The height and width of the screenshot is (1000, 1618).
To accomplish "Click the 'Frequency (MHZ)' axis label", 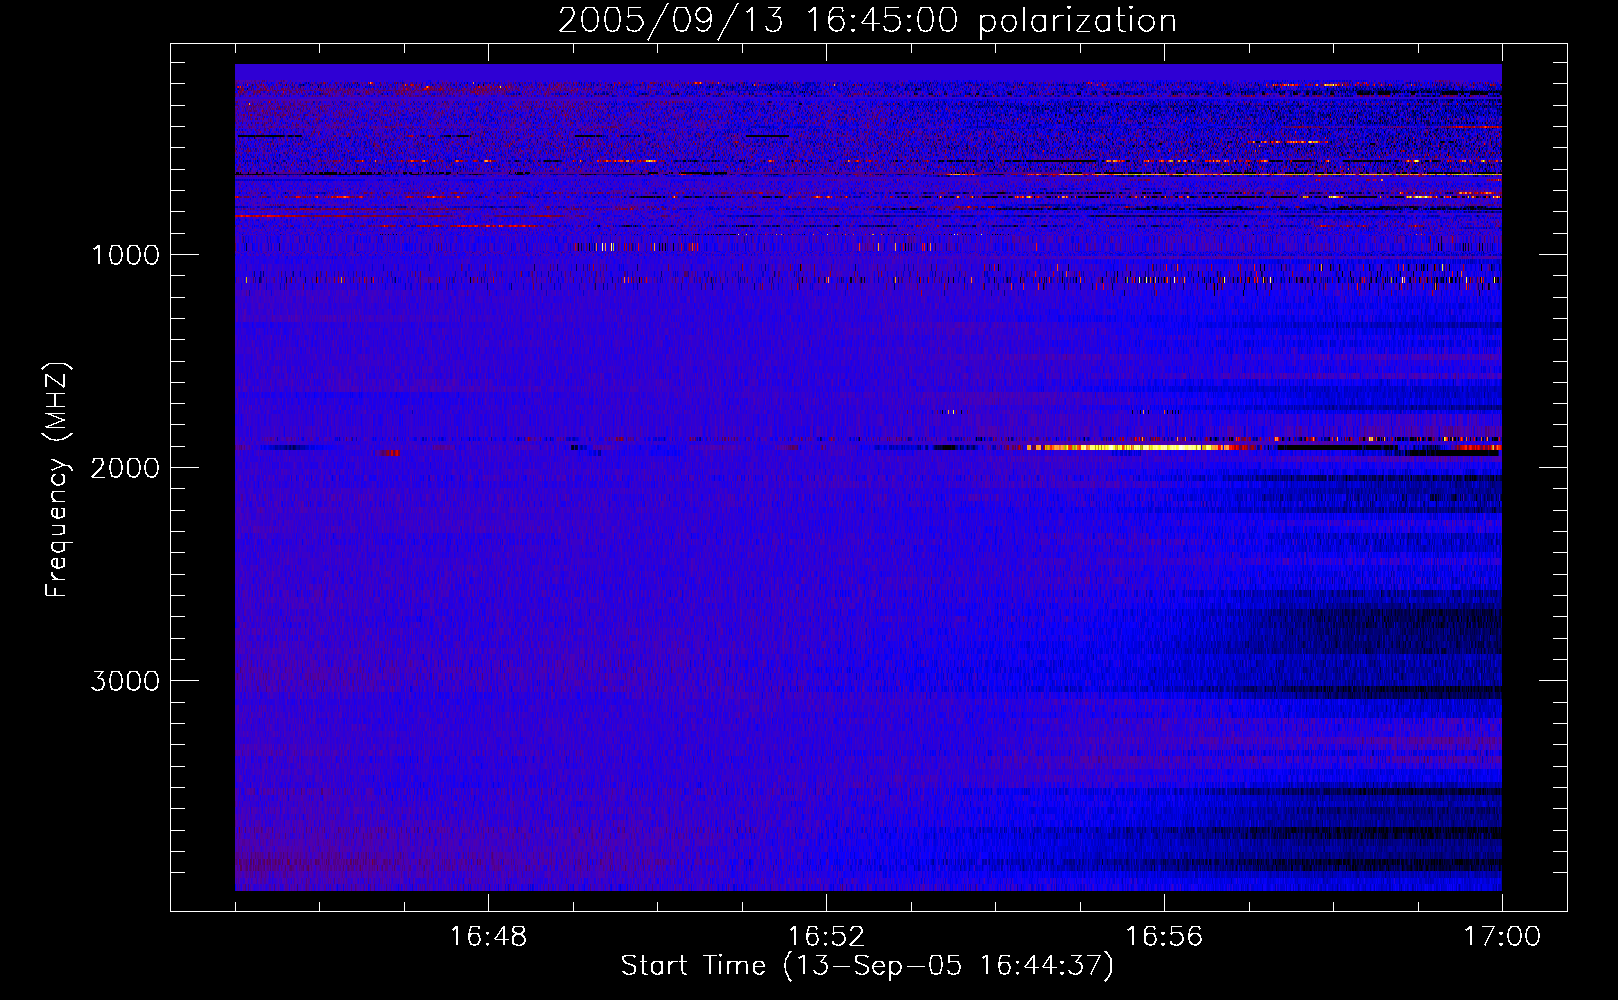I will pos(57,480).
